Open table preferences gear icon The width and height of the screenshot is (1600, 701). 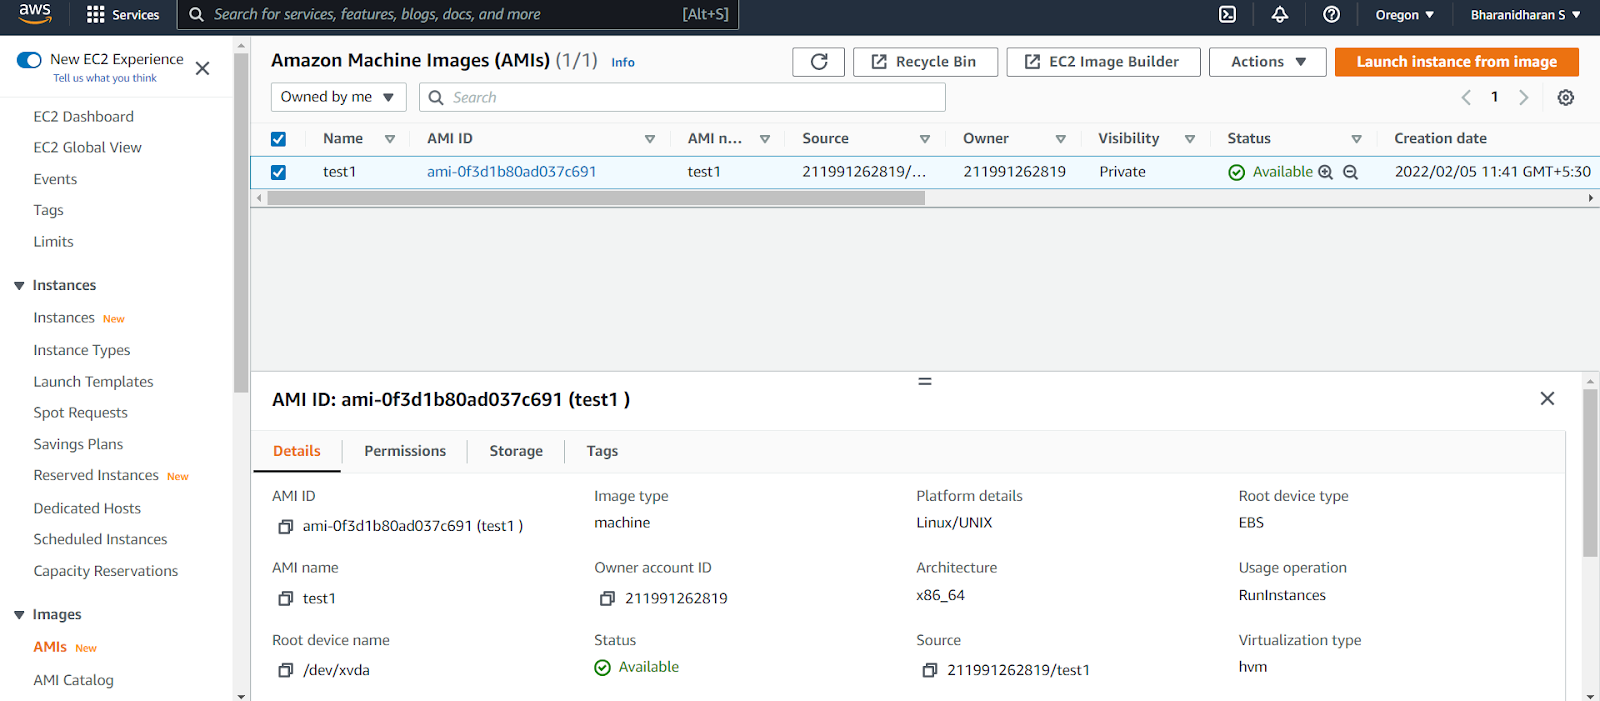tap(1566, 97)
